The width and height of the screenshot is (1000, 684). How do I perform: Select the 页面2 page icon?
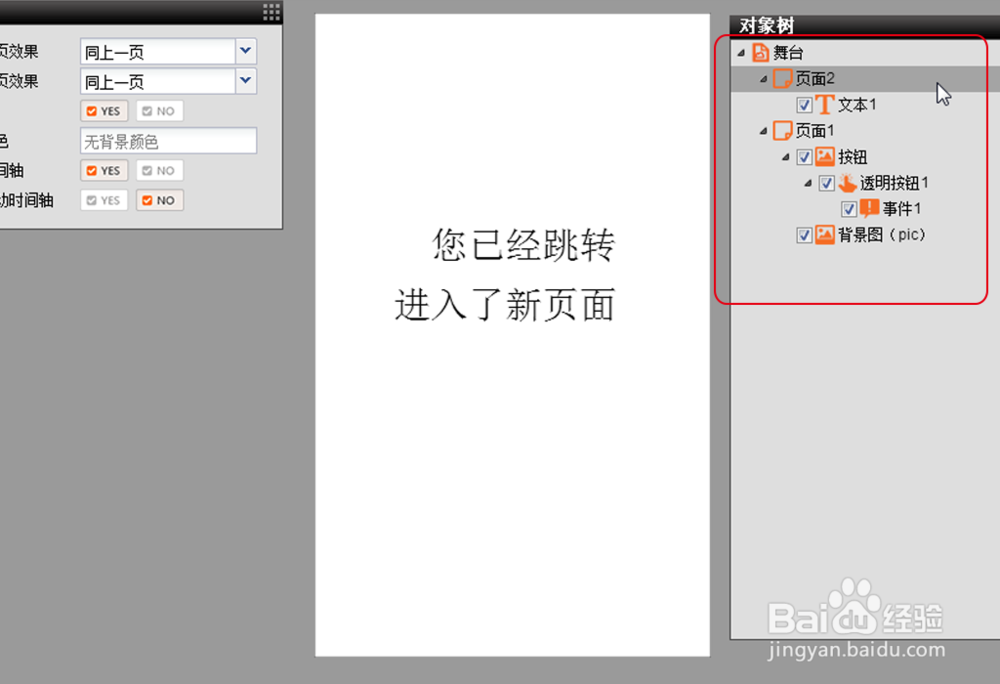(x=781, y=78)
